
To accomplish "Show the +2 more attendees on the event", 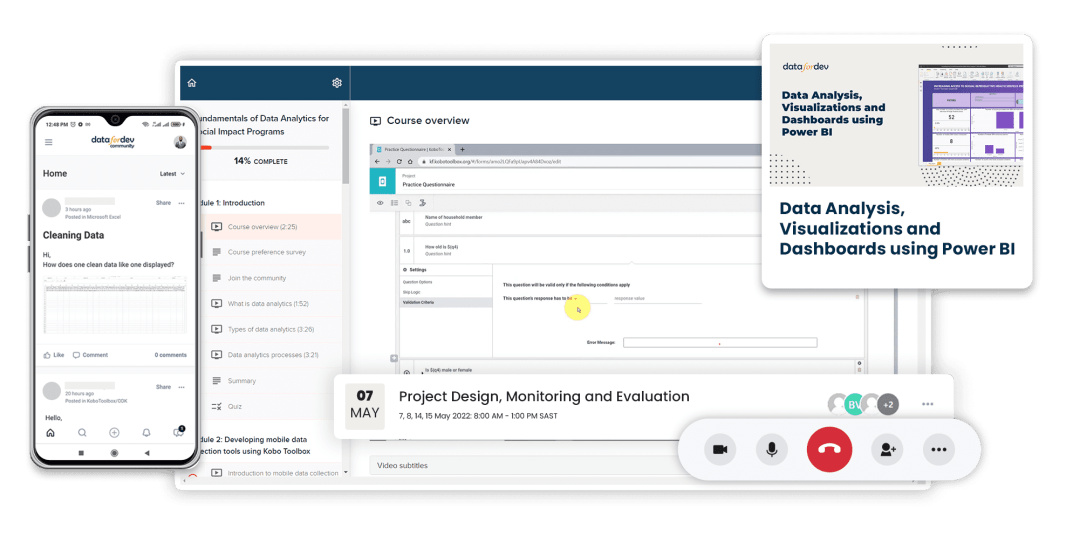I will (x=889, y=404).
